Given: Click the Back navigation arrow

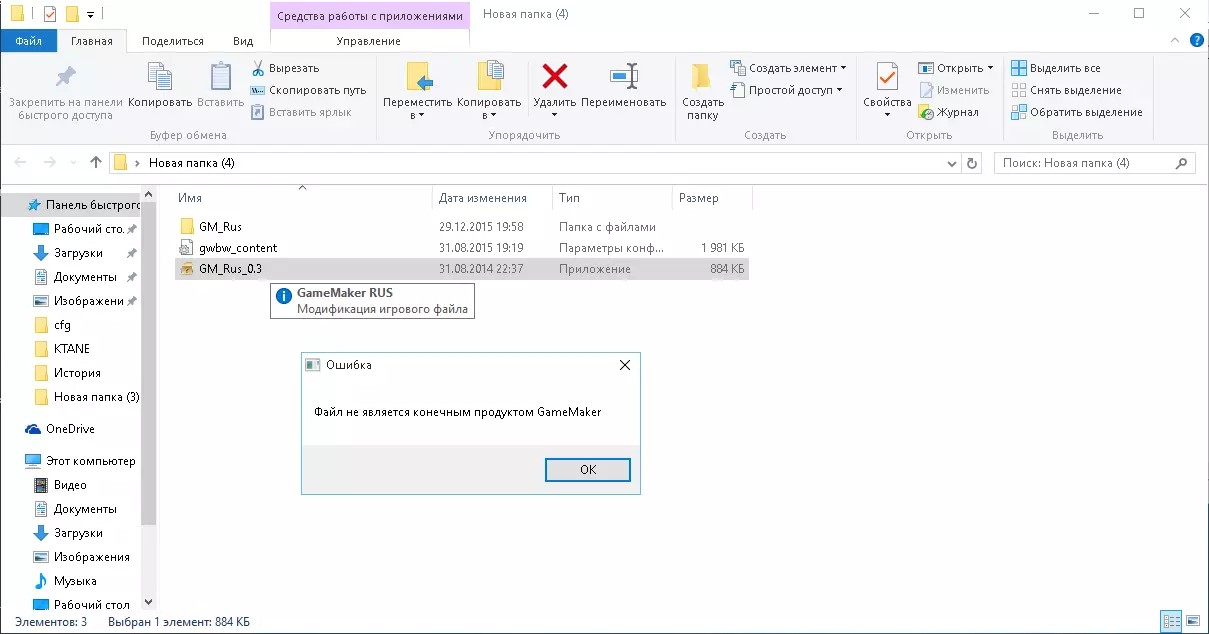Looking at the screenshot, I should 21,162.
